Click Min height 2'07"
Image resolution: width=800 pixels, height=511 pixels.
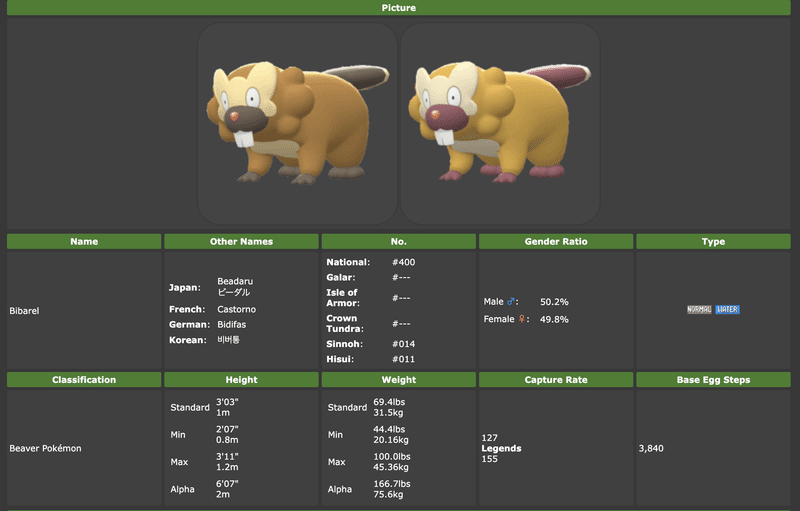point(227,429)
